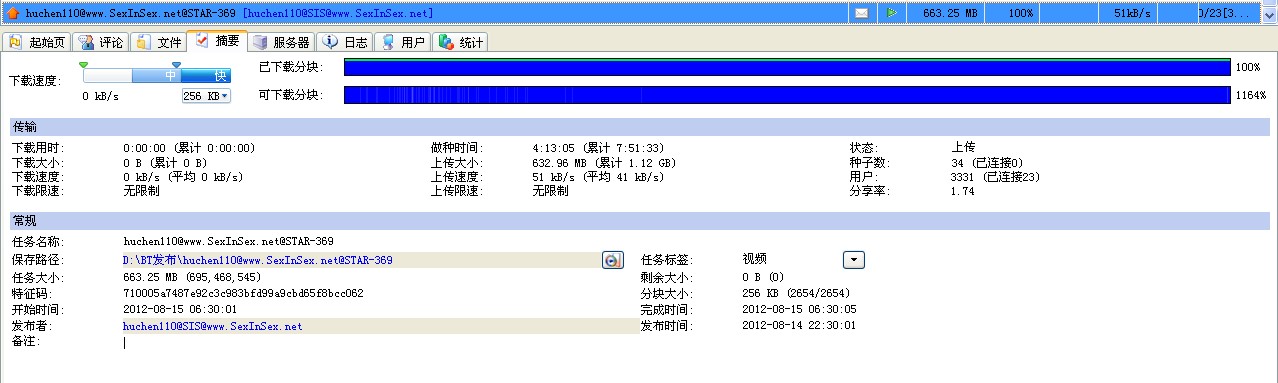Click the green play arrow status icon
Image resolution: width=1278 pixels, height=383 pixels.
tap(891, 13)
